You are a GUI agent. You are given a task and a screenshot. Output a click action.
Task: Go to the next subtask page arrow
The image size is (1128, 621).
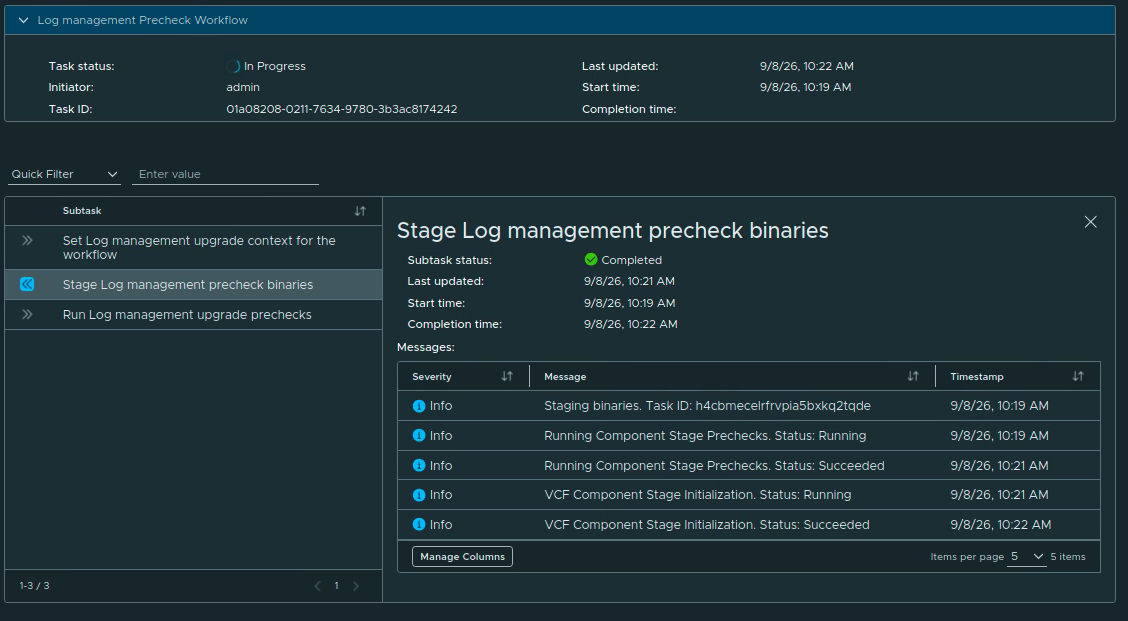tap(355, 586)
